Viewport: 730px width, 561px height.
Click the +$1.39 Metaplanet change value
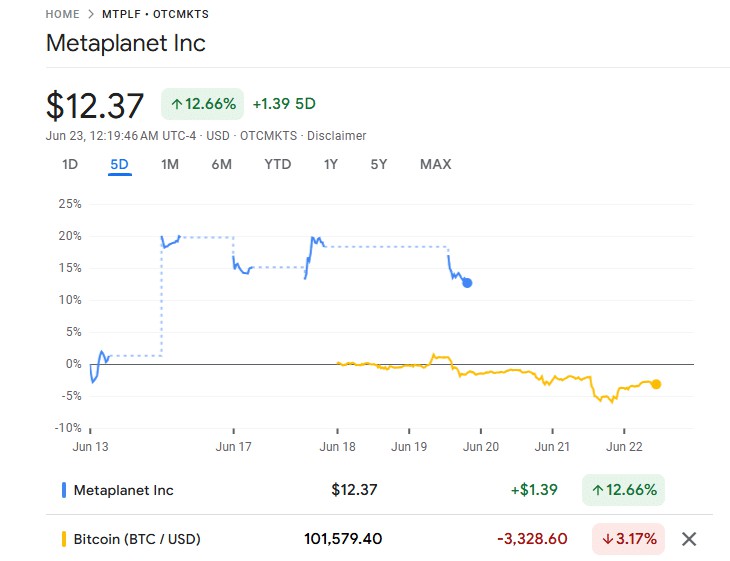click(534, 490)
